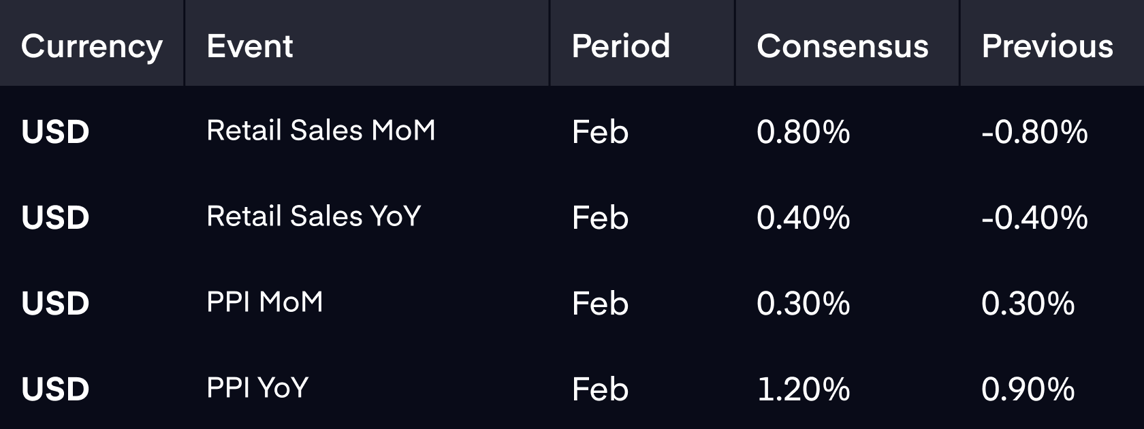Open the PPI MoM event
The width and height of the screenshot is (1144, 429).
tap(264, 301)
